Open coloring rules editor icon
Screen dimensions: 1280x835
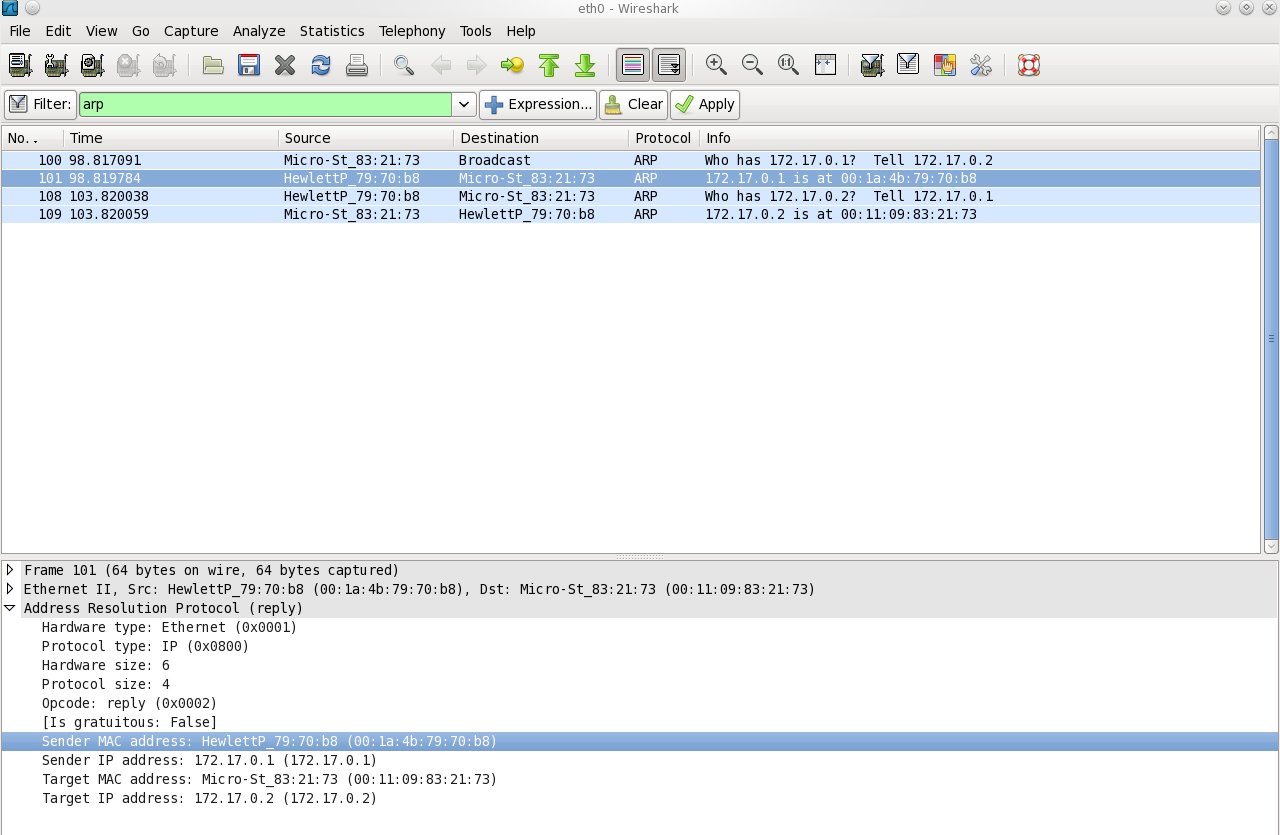(944, 66)
